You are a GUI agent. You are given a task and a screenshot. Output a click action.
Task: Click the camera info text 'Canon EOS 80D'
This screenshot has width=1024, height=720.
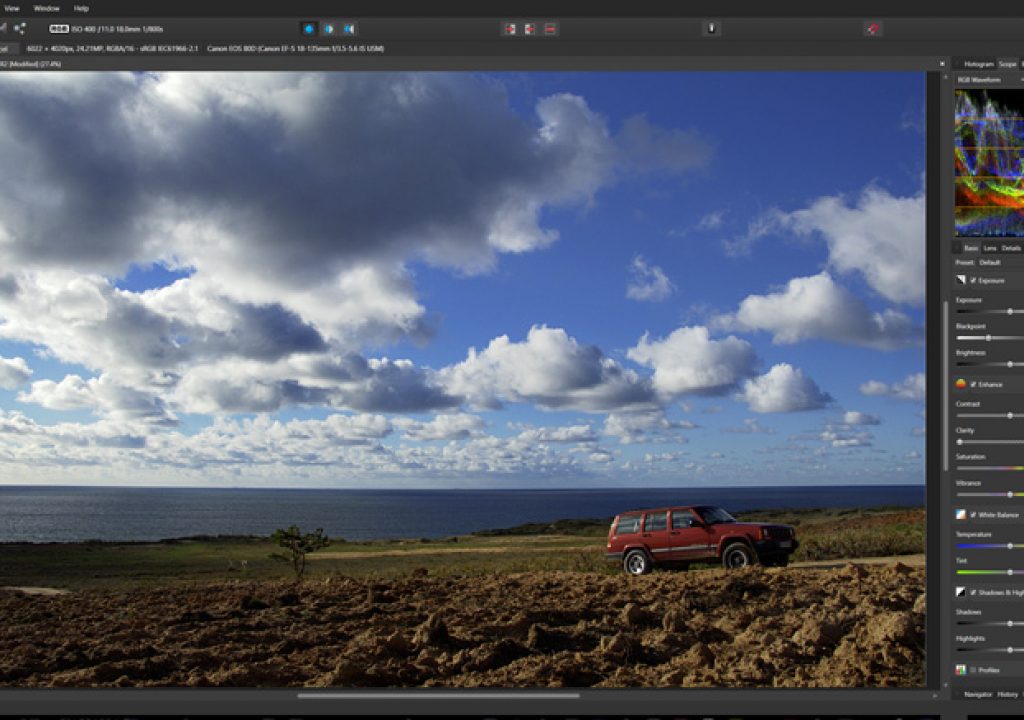(x=232, y=48)
